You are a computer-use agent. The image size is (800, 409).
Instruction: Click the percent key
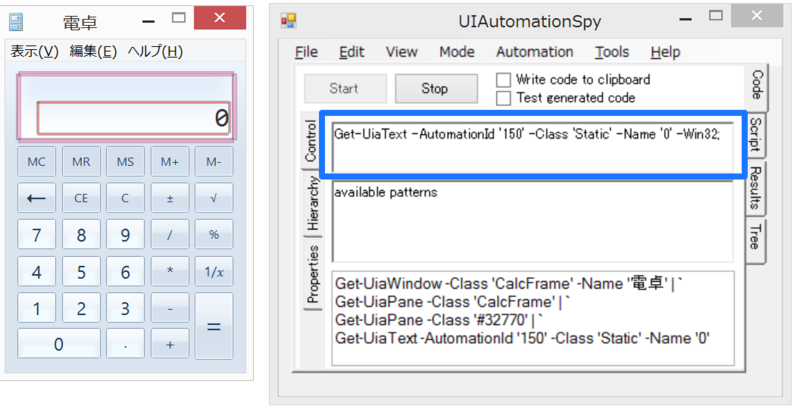pos(214,235)
